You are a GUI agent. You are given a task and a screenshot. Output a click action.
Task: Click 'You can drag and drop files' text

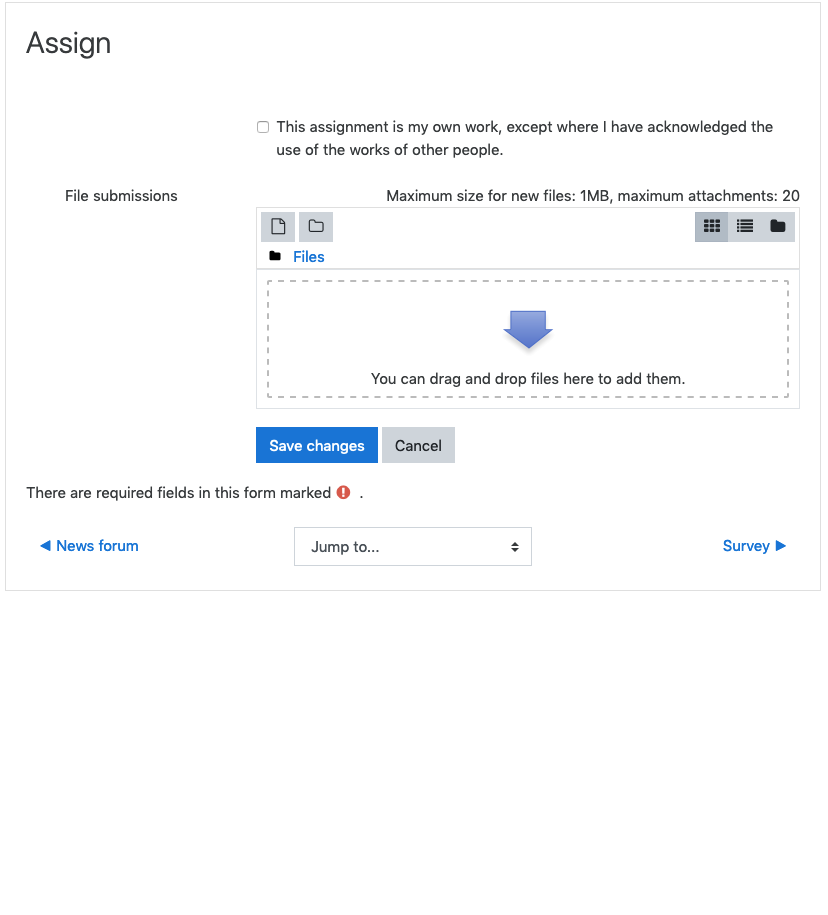pyautogui.click(x=527, y=379)
